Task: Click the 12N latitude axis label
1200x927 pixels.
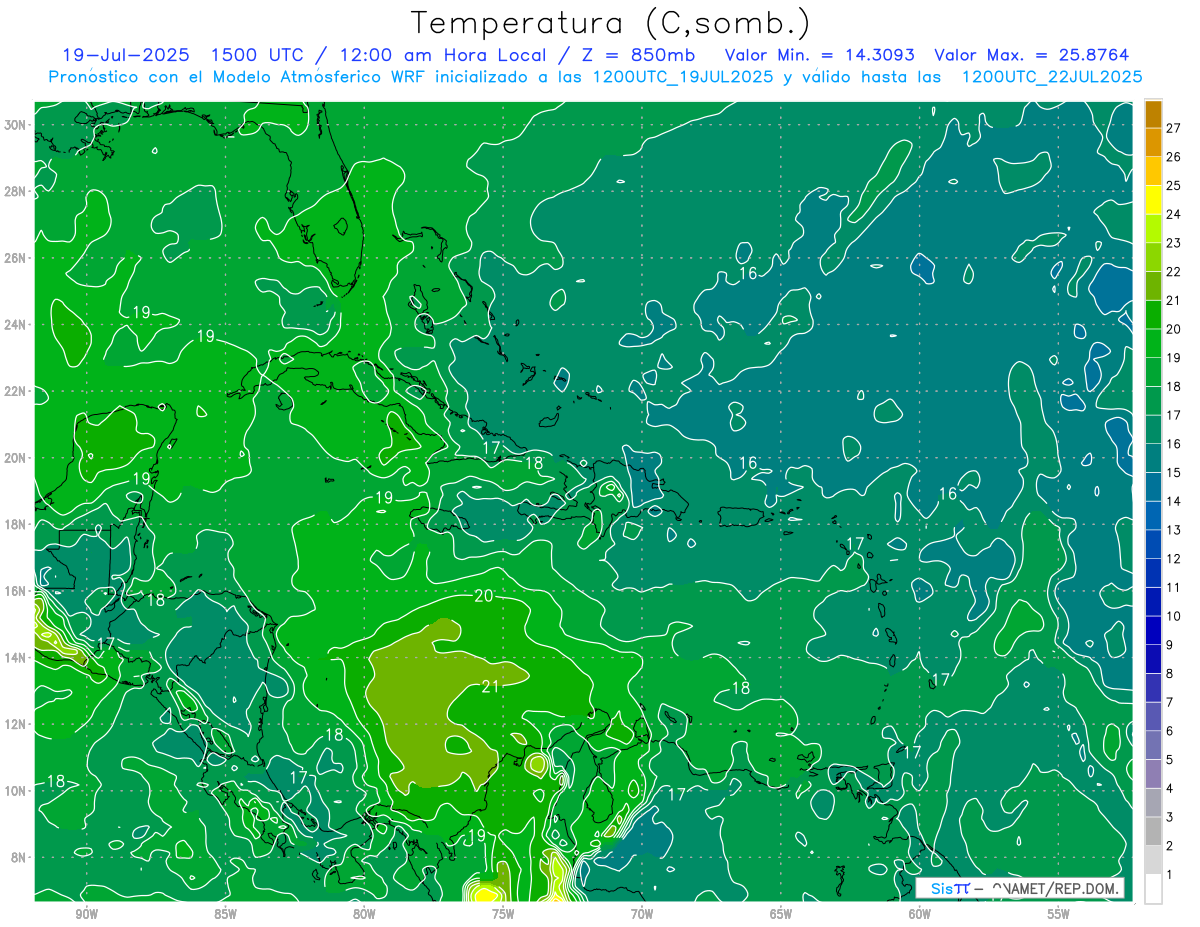Action: pos(17,724)
